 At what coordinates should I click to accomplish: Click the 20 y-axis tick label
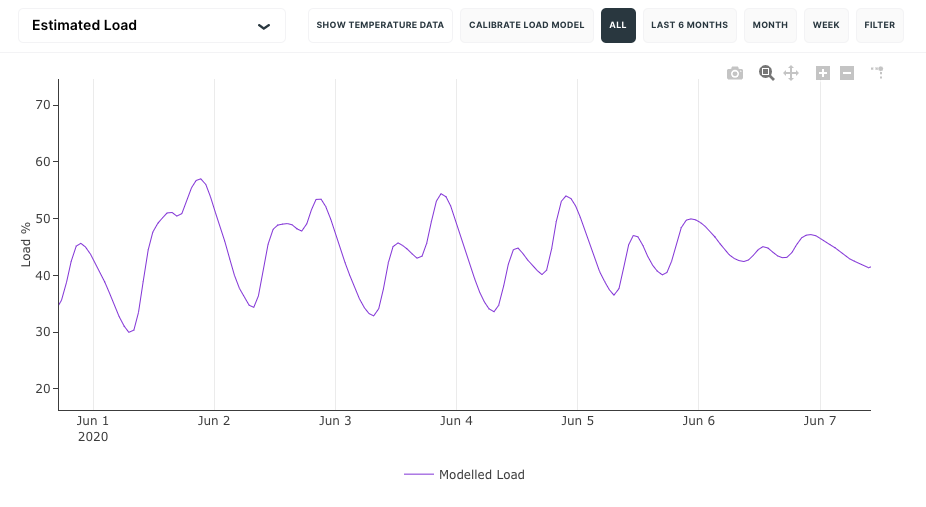[43, 389]
